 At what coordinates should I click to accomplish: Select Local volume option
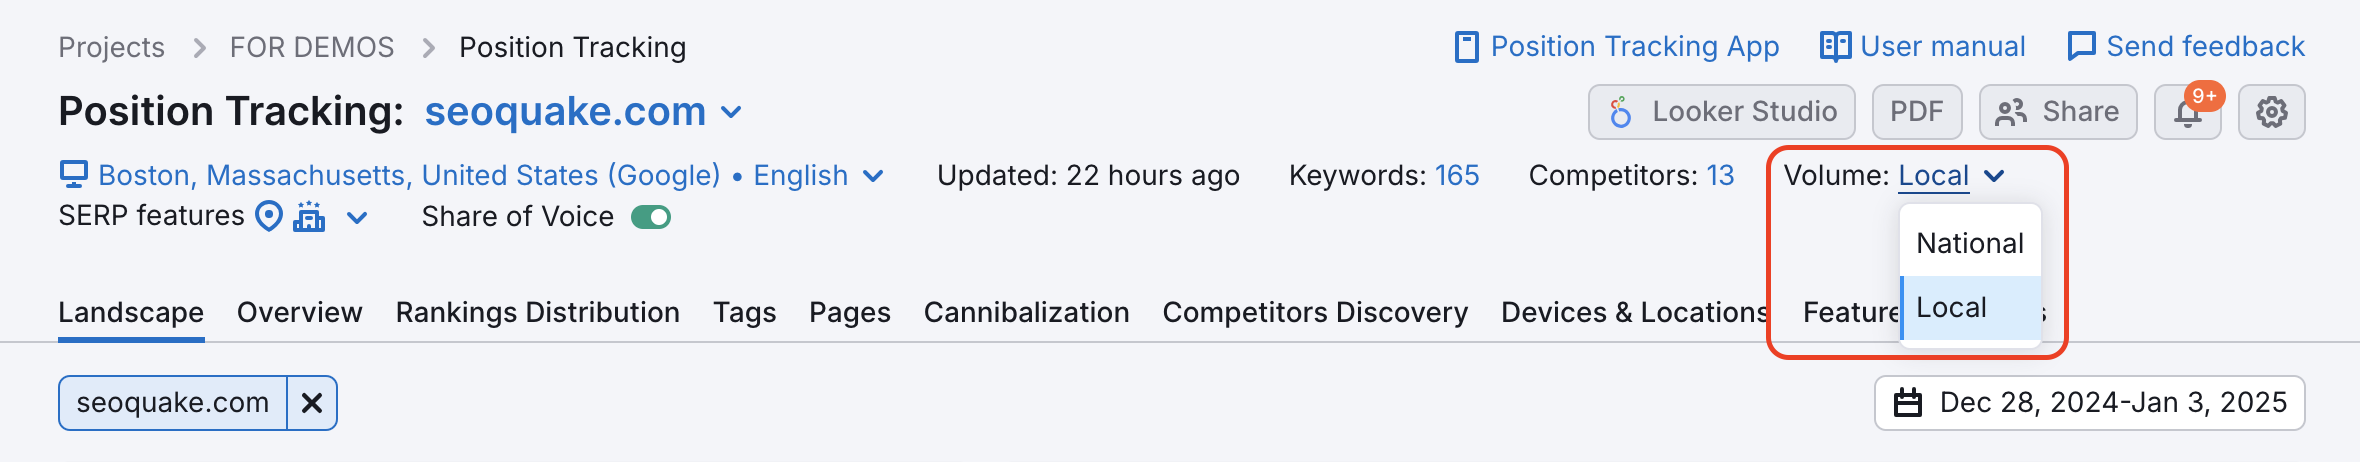click(1970, 308)
